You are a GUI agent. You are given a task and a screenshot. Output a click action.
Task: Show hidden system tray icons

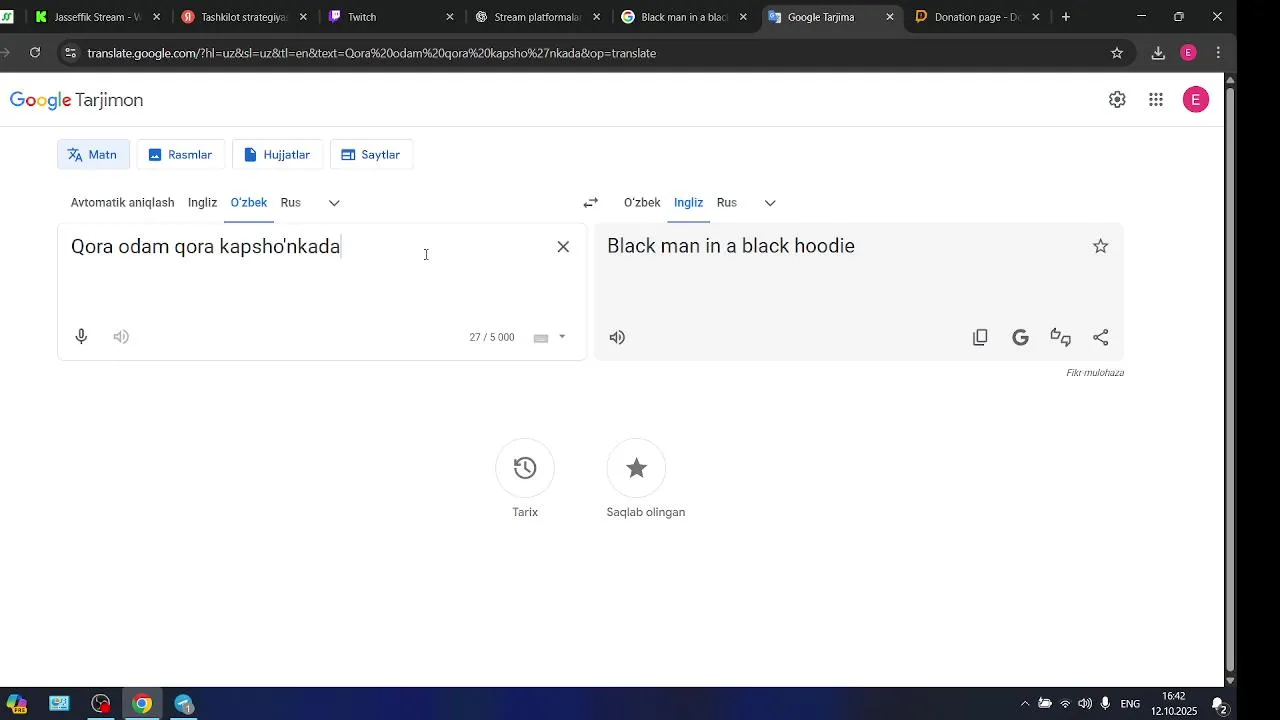pos(1024,704)
